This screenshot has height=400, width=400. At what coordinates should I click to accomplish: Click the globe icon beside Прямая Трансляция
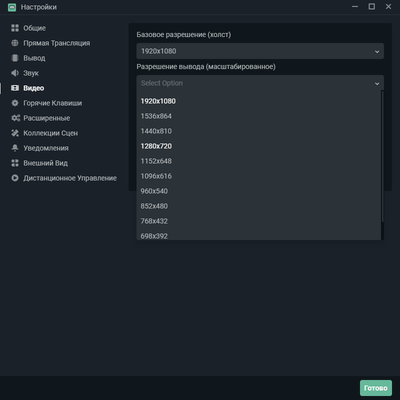pyautogui.click(x=15, y=43)
